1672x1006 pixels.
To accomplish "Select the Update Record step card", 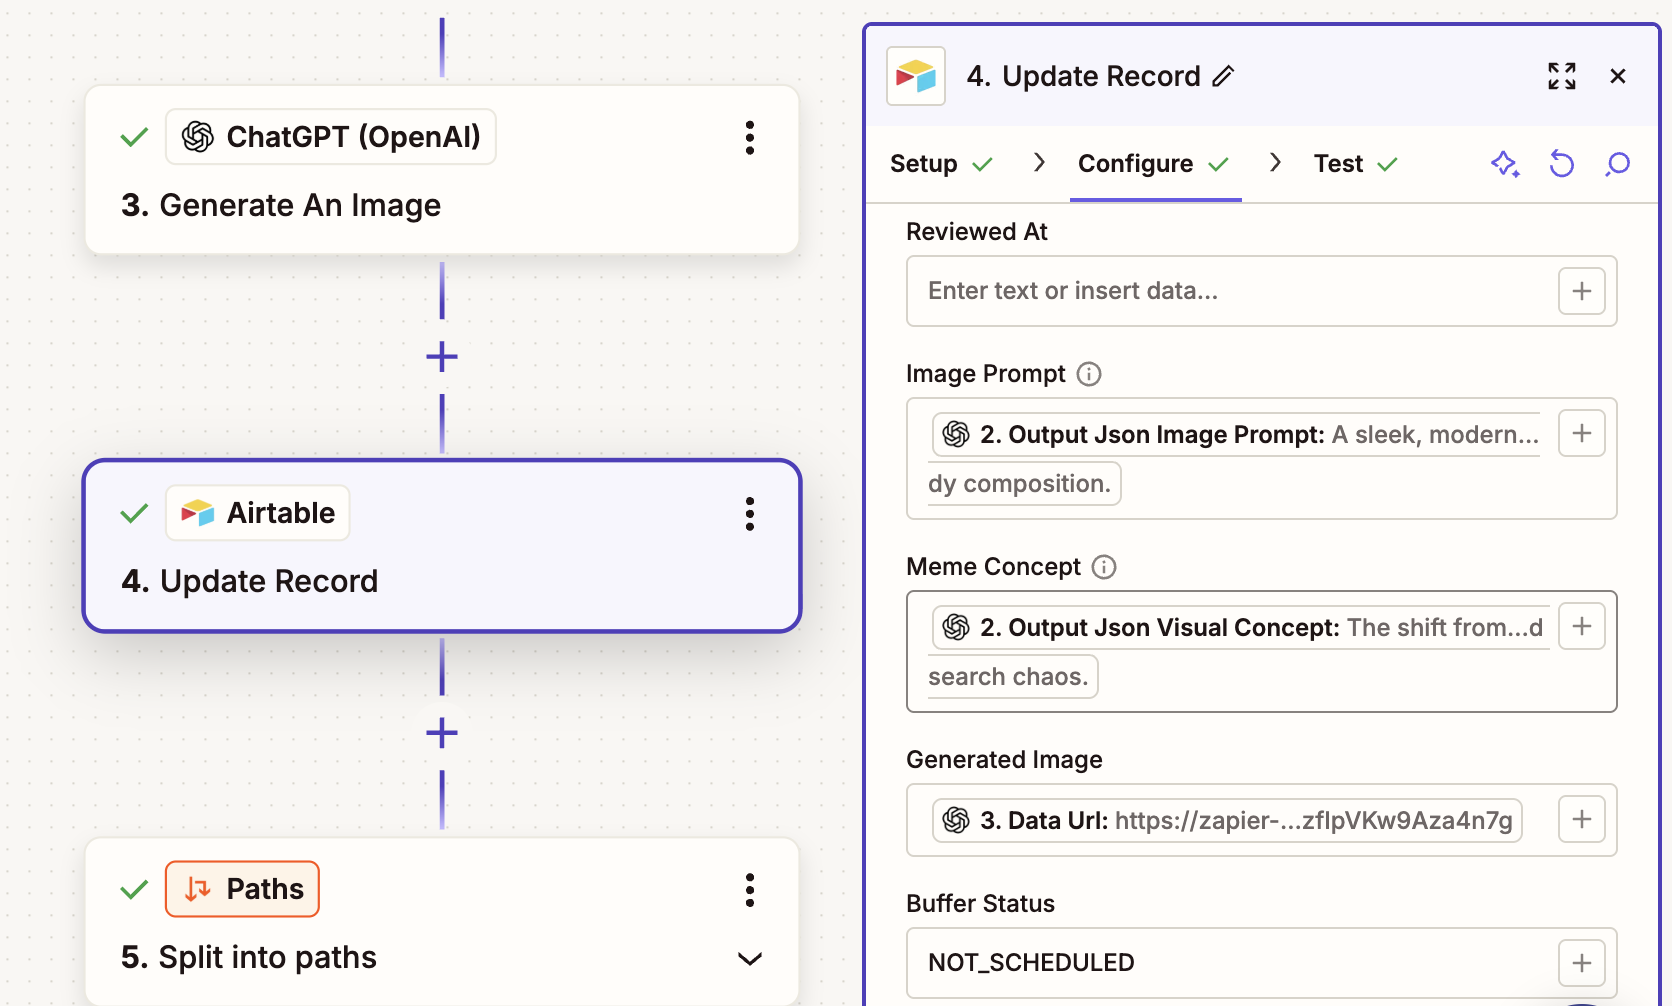I will pos(442,546).
